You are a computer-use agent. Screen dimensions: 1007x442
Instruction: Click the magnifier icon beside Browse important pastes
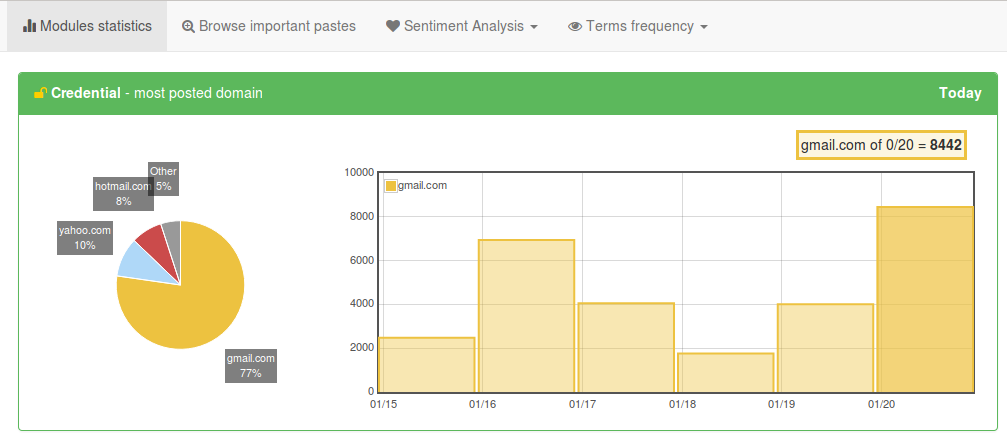click(x=188, y=26)
